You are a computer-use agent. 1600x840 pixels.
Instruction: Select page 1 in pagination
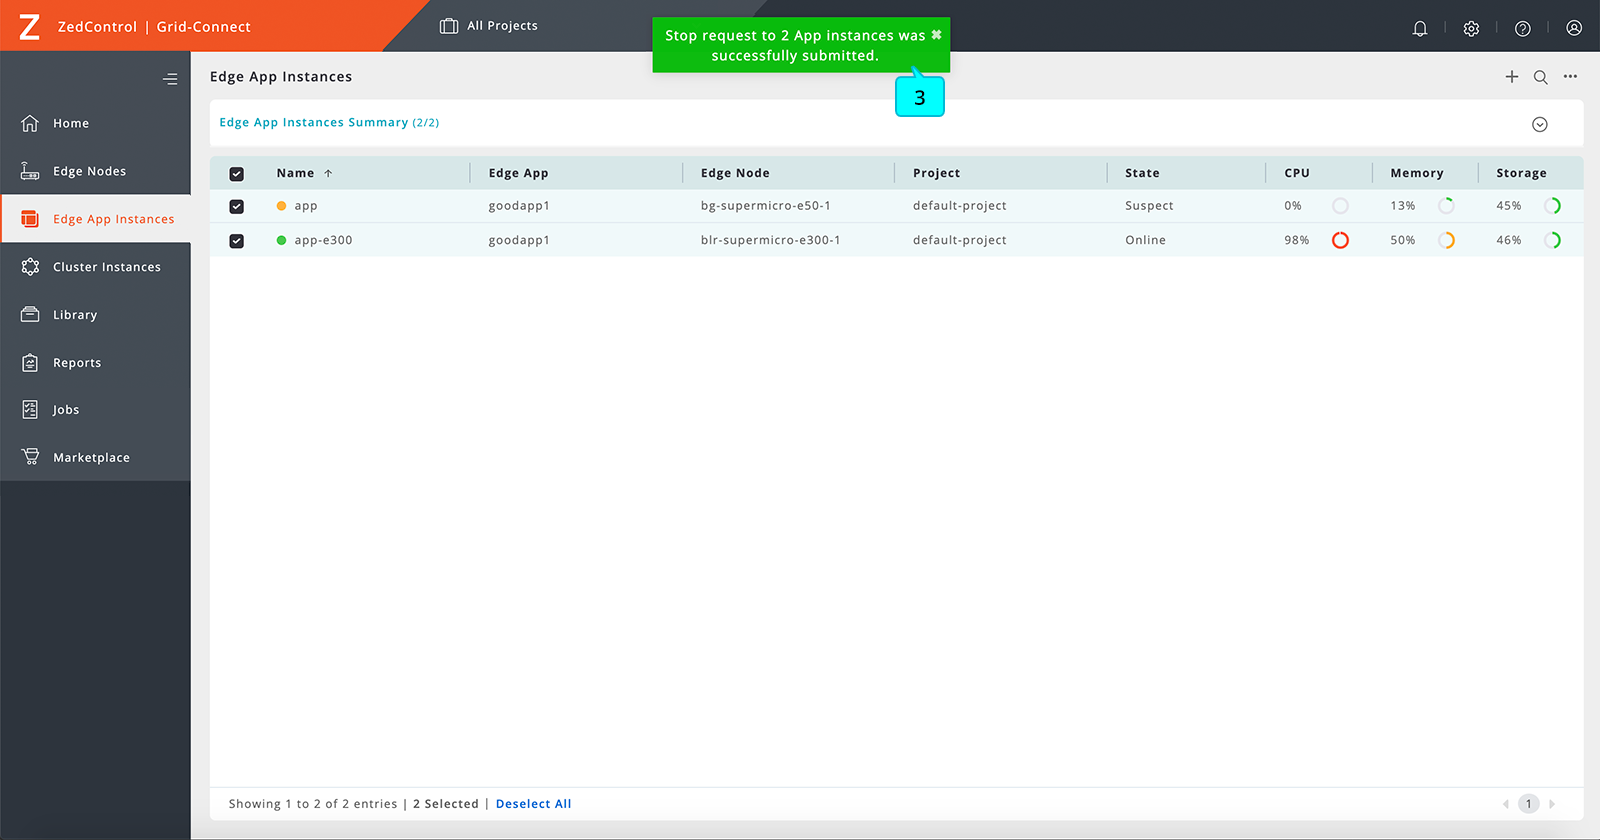(1528, 804)
